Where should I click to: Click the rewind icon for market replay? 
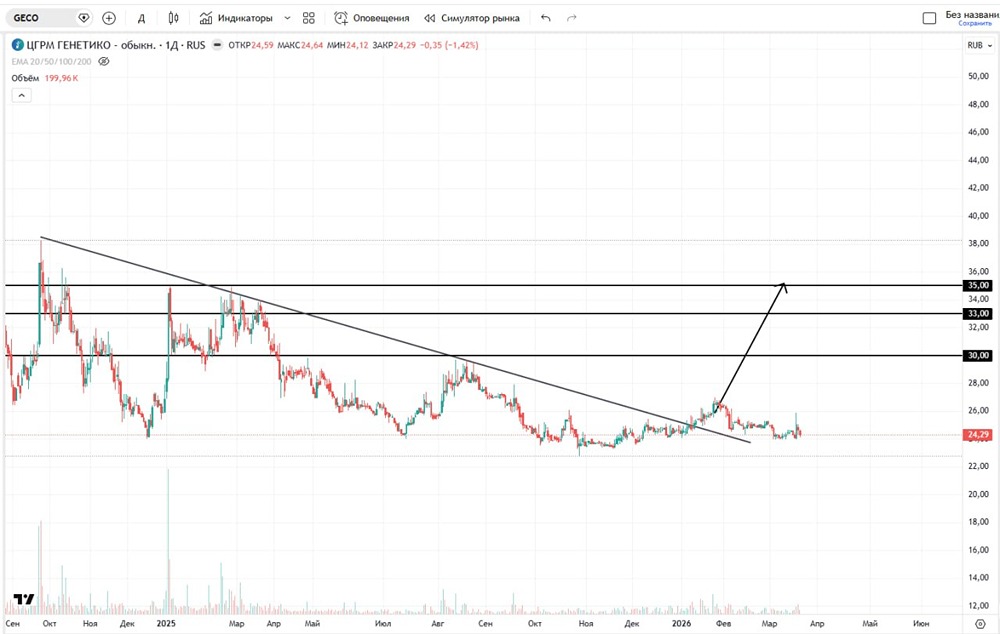[x=430, y=18]
